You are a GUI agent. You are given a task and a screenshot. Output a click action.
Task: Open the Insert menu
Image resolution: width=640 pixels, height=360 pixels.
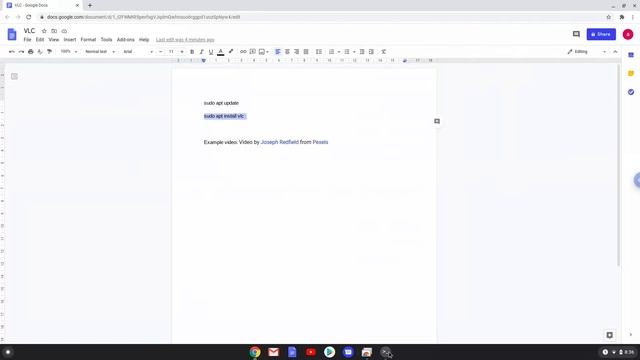point(70,40)
